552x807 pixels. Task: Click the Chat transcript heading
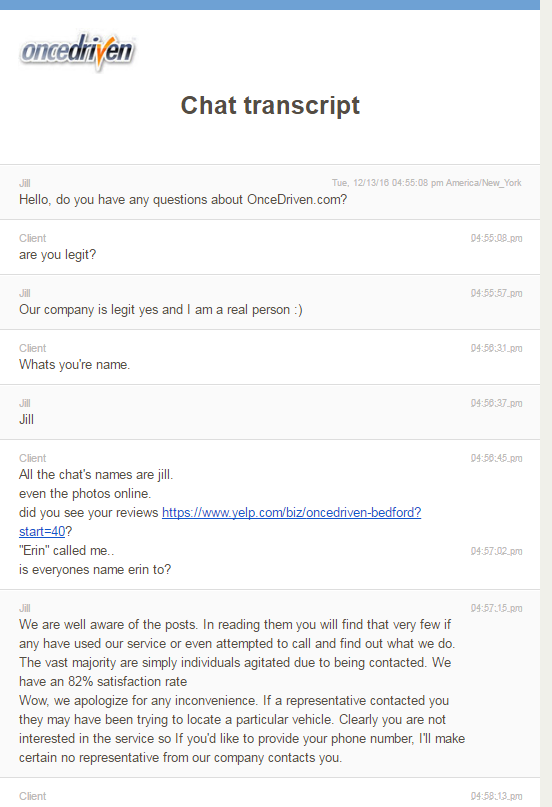click(270, 106)
